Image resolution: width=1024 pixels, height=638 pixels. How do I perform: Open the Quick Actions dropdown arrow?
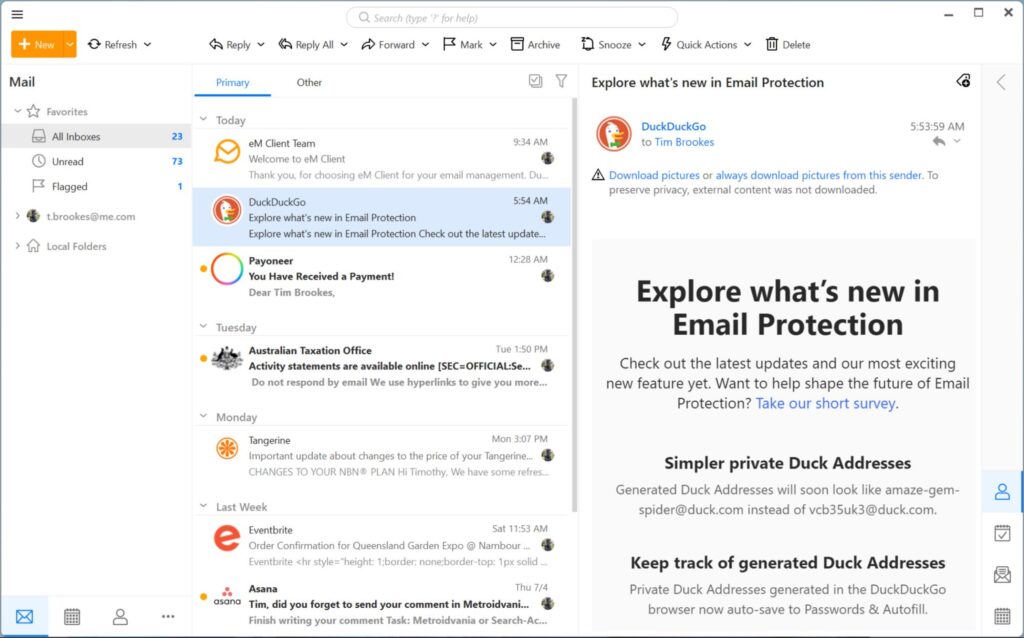point(748,44)
